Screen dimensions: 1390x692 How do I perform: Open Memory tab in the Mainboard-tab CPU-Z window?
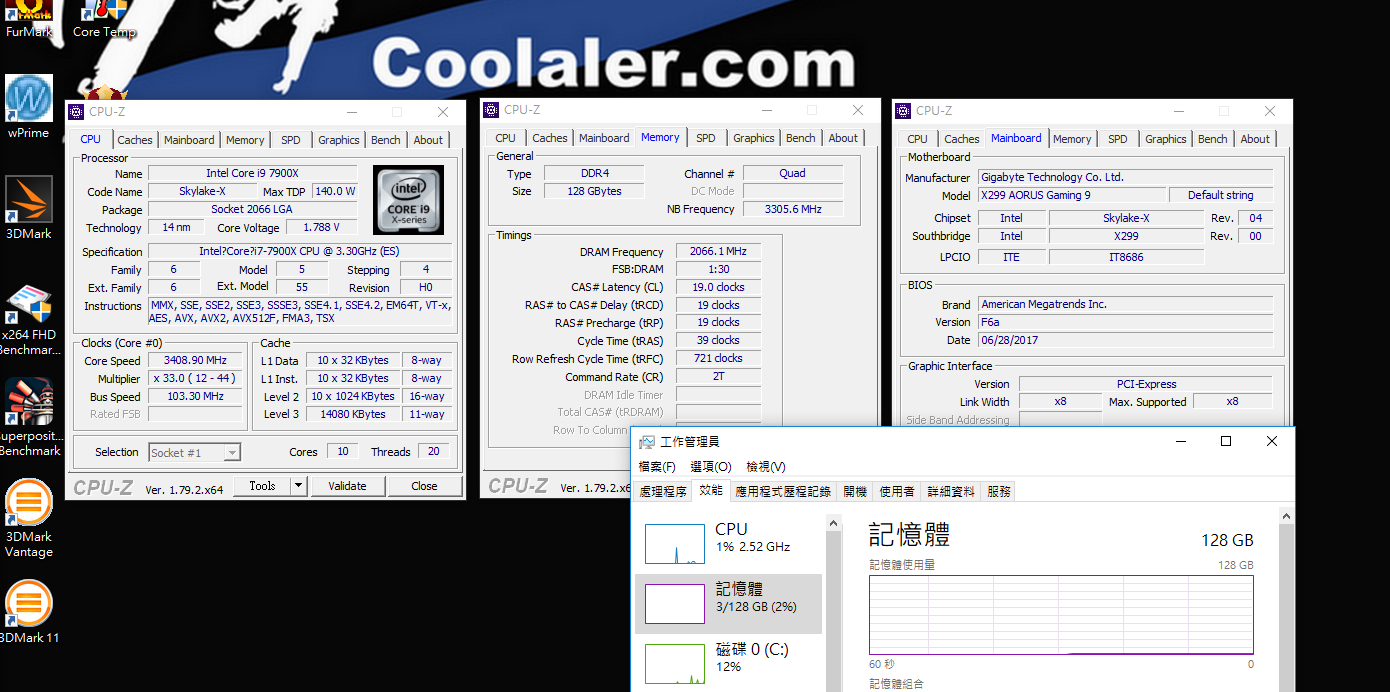point(1072,139)
